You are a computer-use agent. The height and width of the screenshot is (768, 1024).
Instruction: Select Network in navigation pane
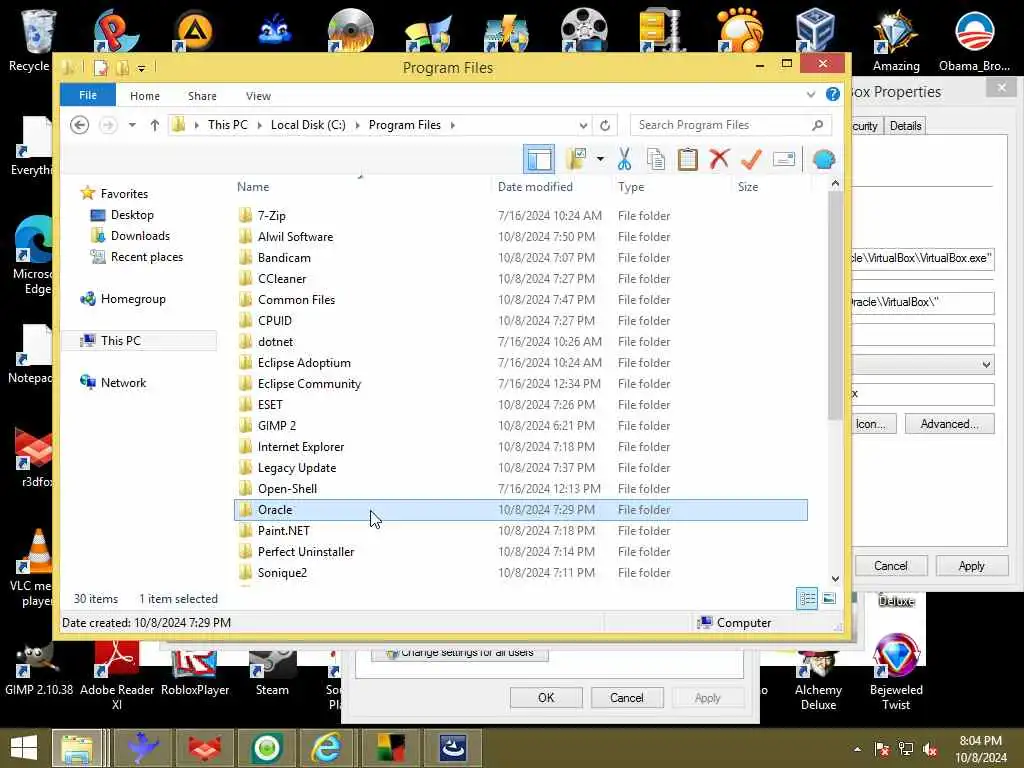tap(123, 383)
